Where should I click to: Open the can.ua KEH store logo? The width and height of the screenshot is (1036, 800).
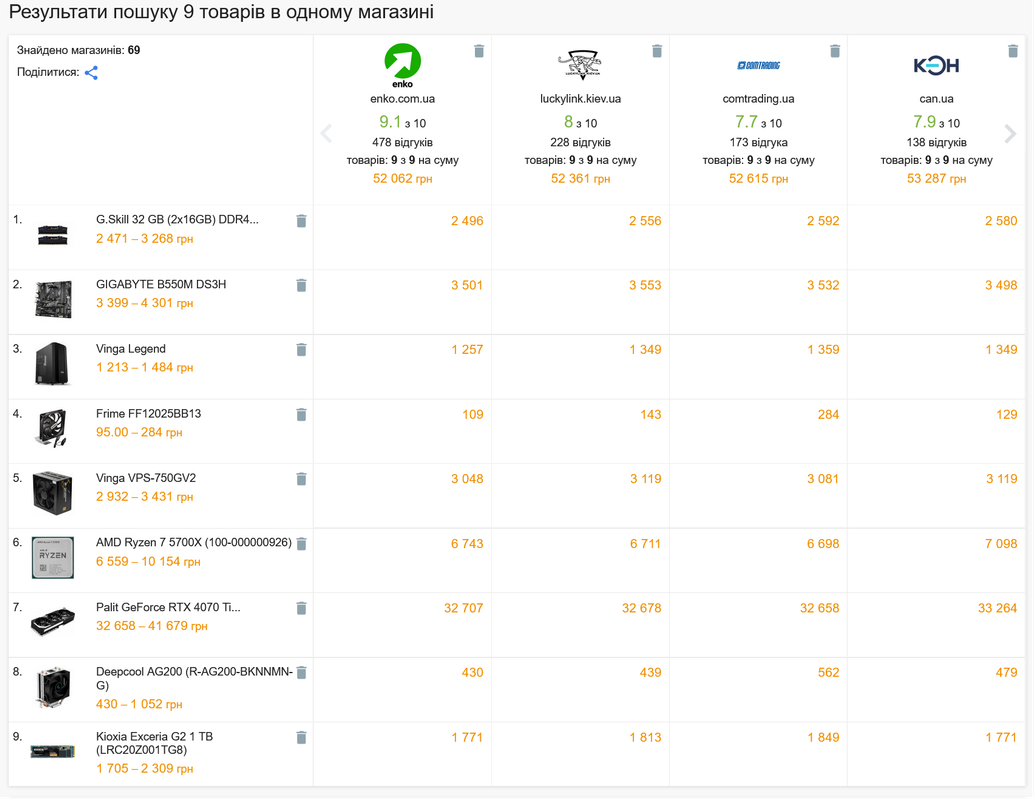coord(936,65)
